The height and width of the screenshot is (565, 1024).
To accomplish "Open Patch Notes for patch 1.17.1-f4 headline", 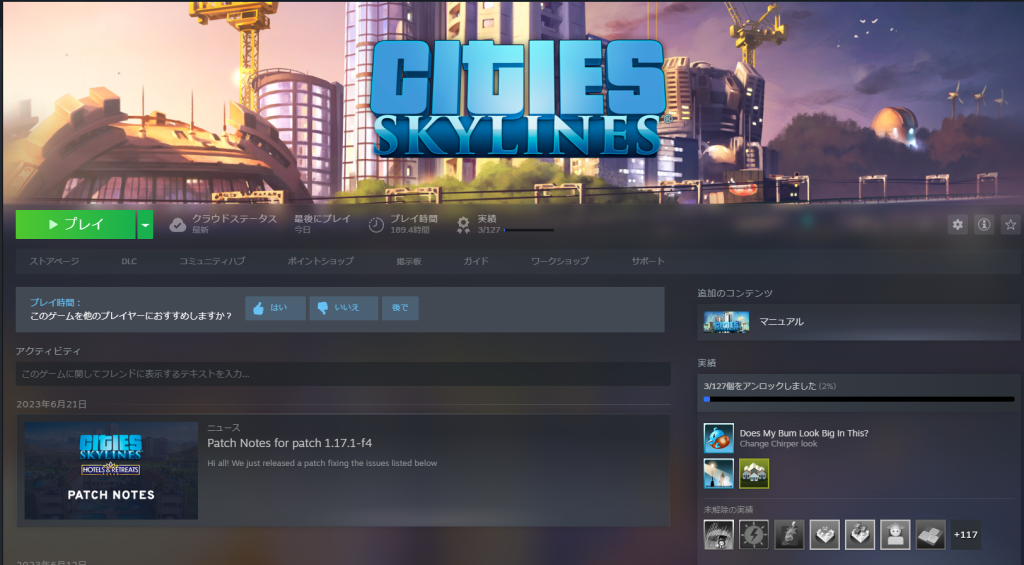I will [x=289, y=443].
